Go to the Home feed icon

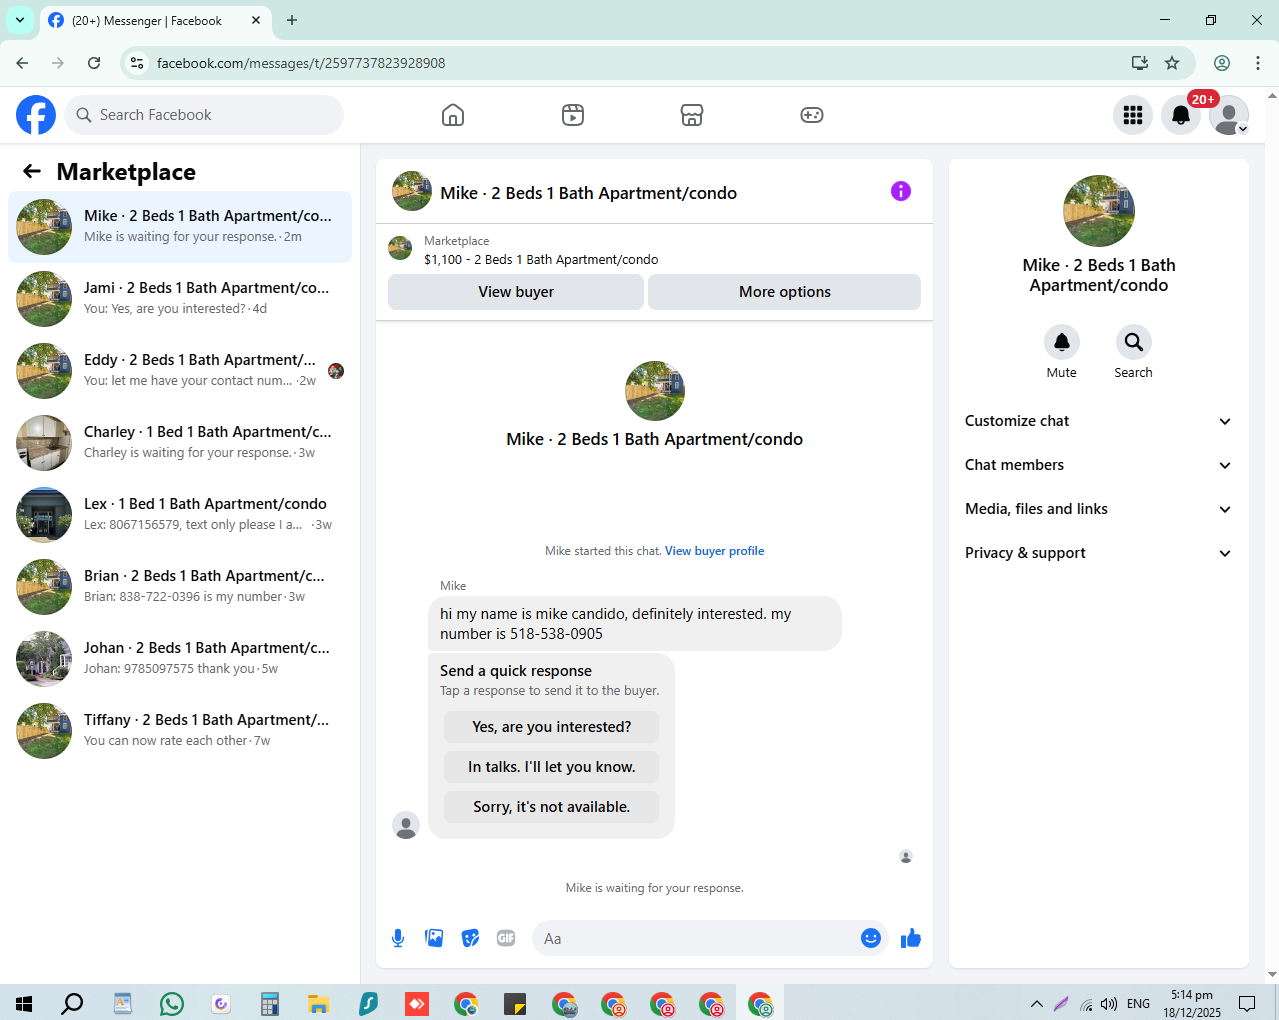coord(453,115)
